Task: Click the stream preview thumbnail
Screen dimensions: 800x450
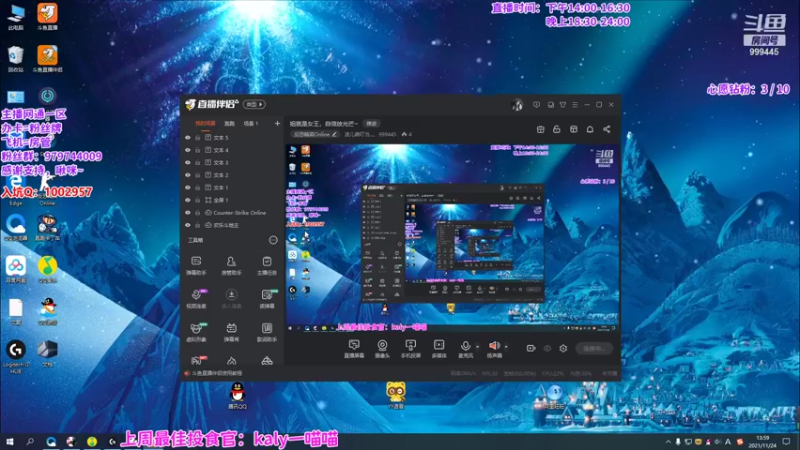Action: point(453,238)
